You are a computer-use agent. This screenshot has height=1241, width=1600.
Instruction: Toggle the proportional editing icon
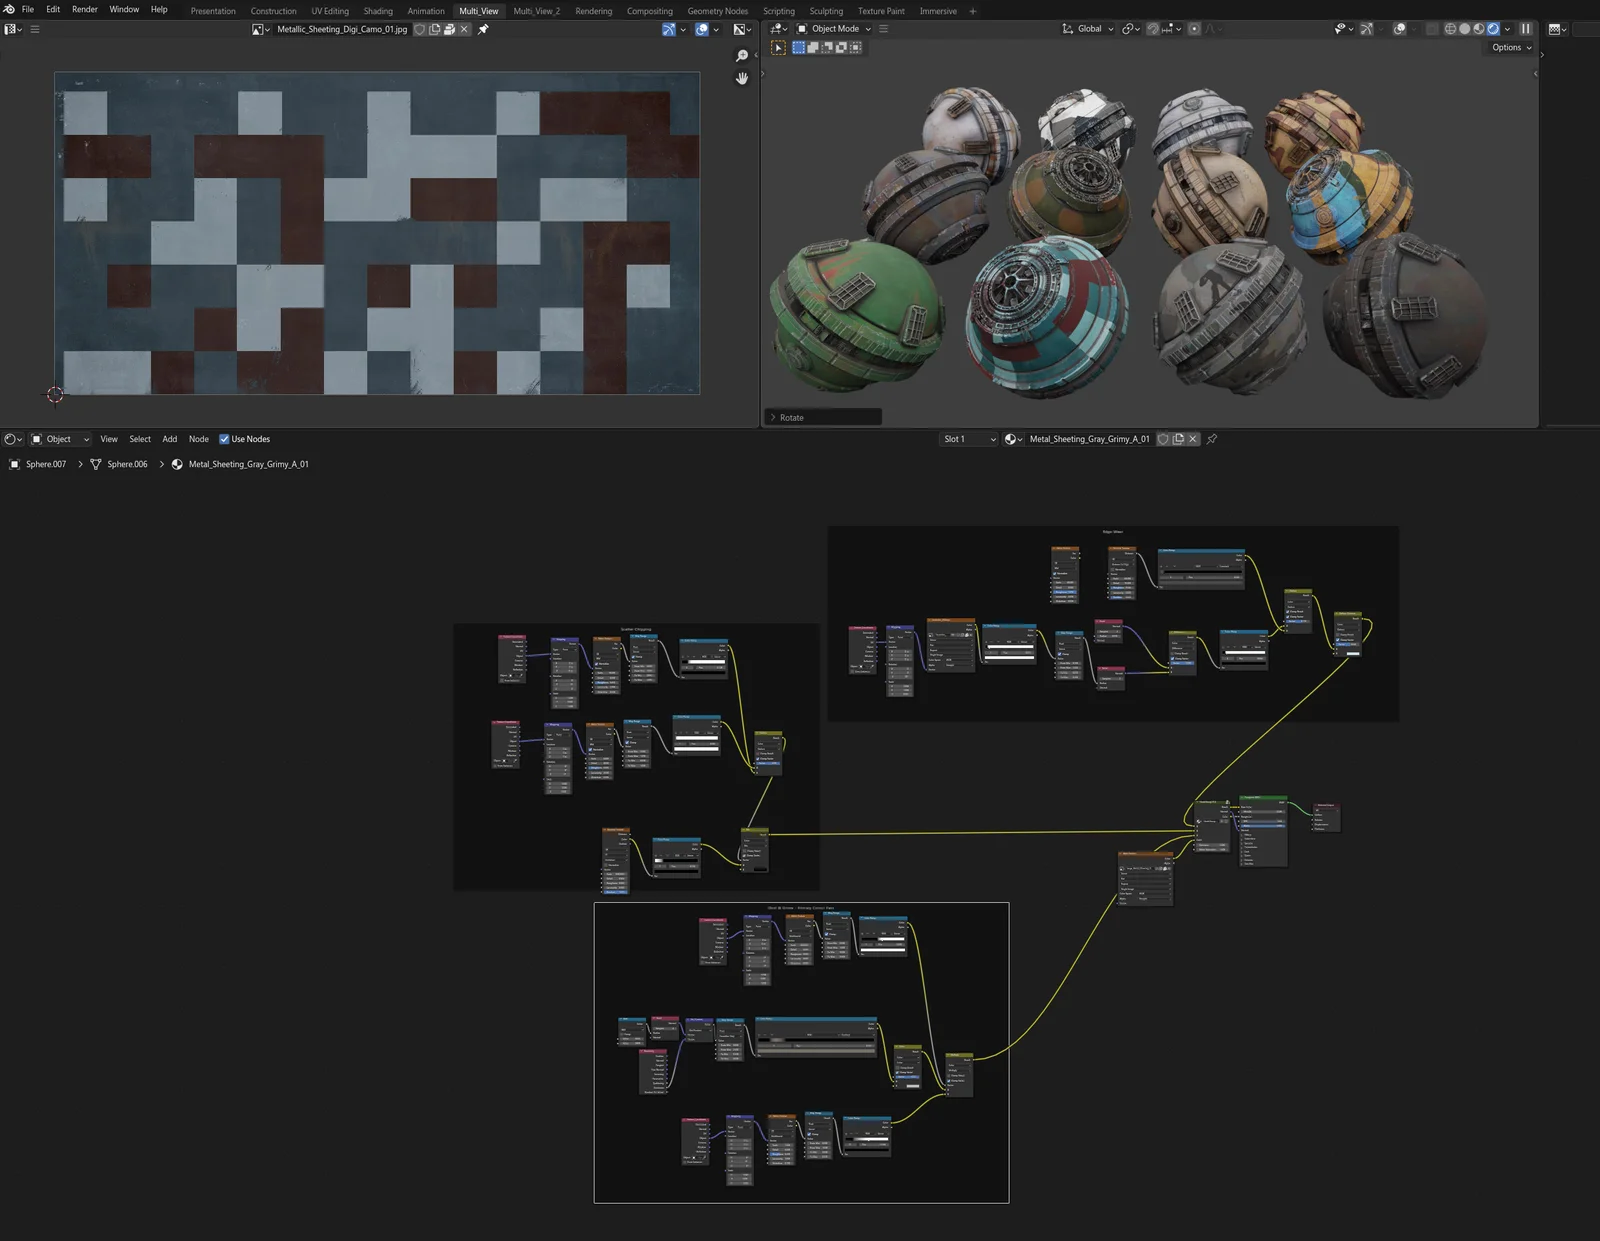point(1195,29)
